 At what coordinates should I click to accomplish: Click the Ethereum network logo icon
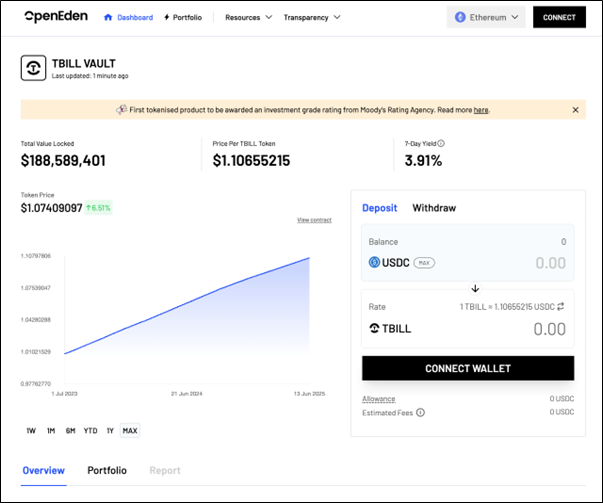pyautogui.click(x=460, y=17)
